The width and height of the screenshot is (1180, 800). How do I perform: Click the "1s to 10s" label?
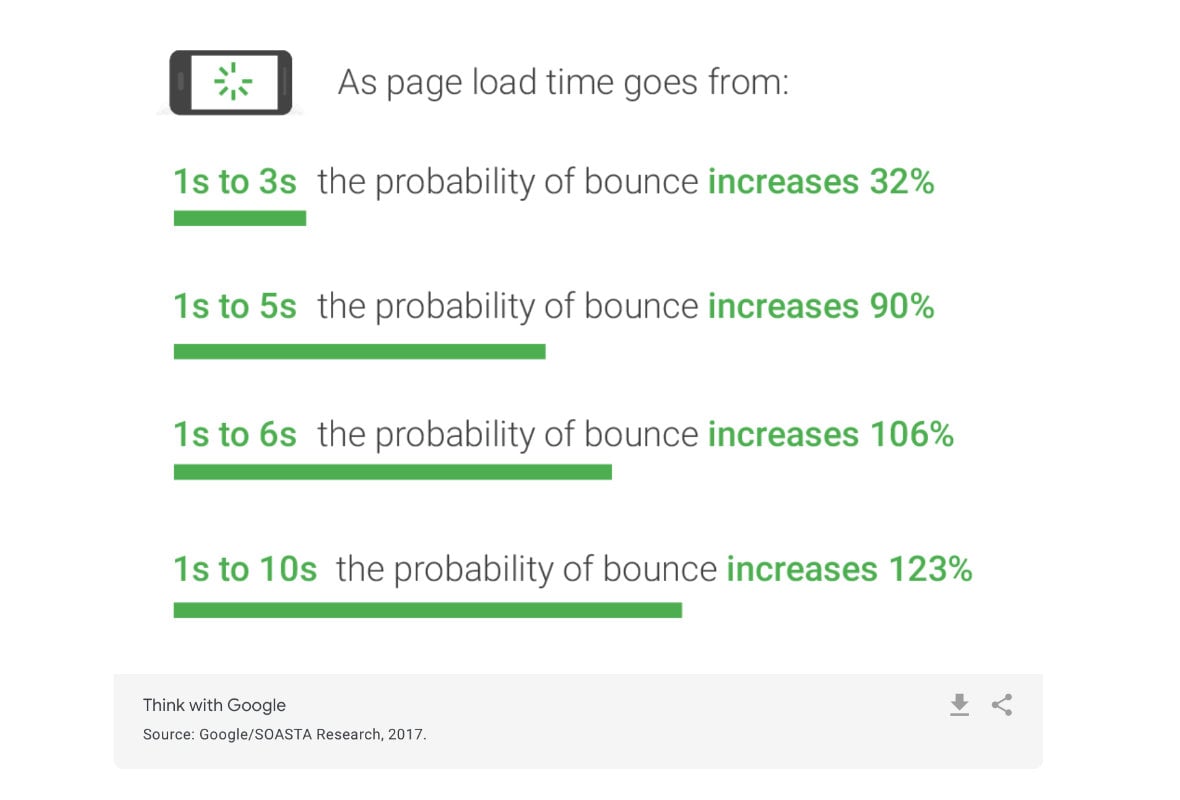[245, 569]
